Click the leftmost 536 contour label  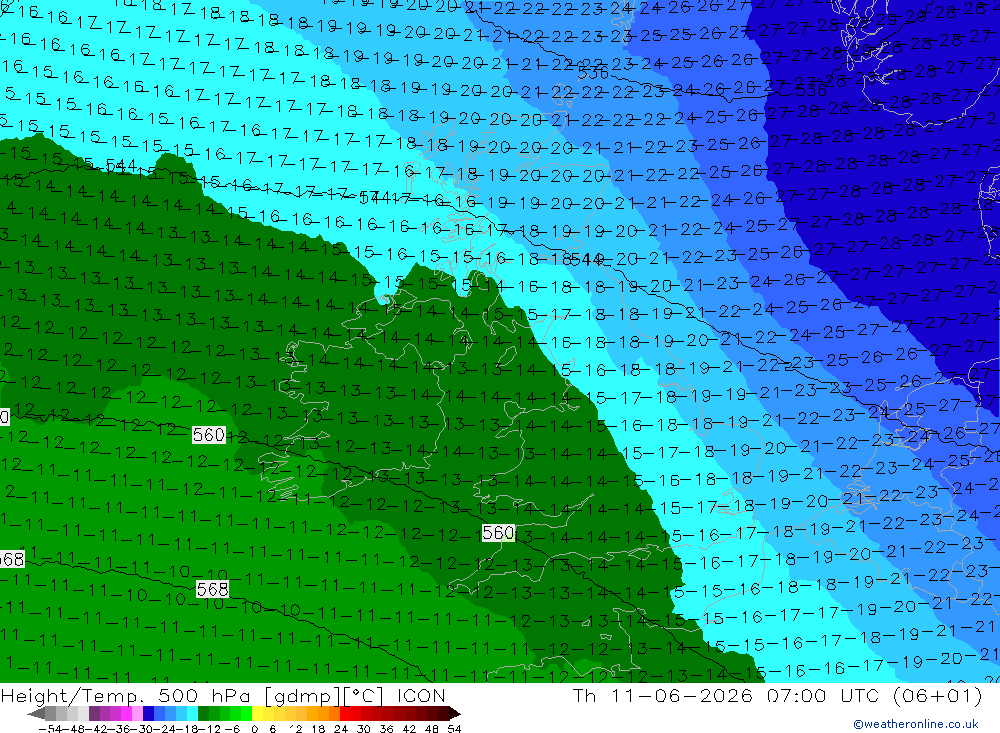click(593, 73)
